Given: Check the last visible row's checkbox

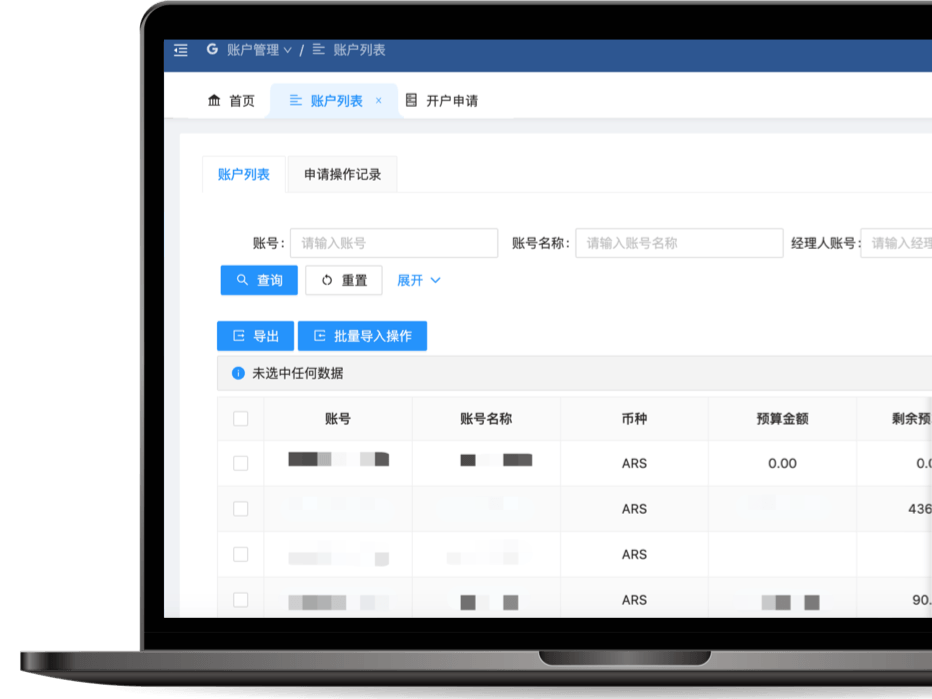Looking at the screenshot, I should pos(240,599).
